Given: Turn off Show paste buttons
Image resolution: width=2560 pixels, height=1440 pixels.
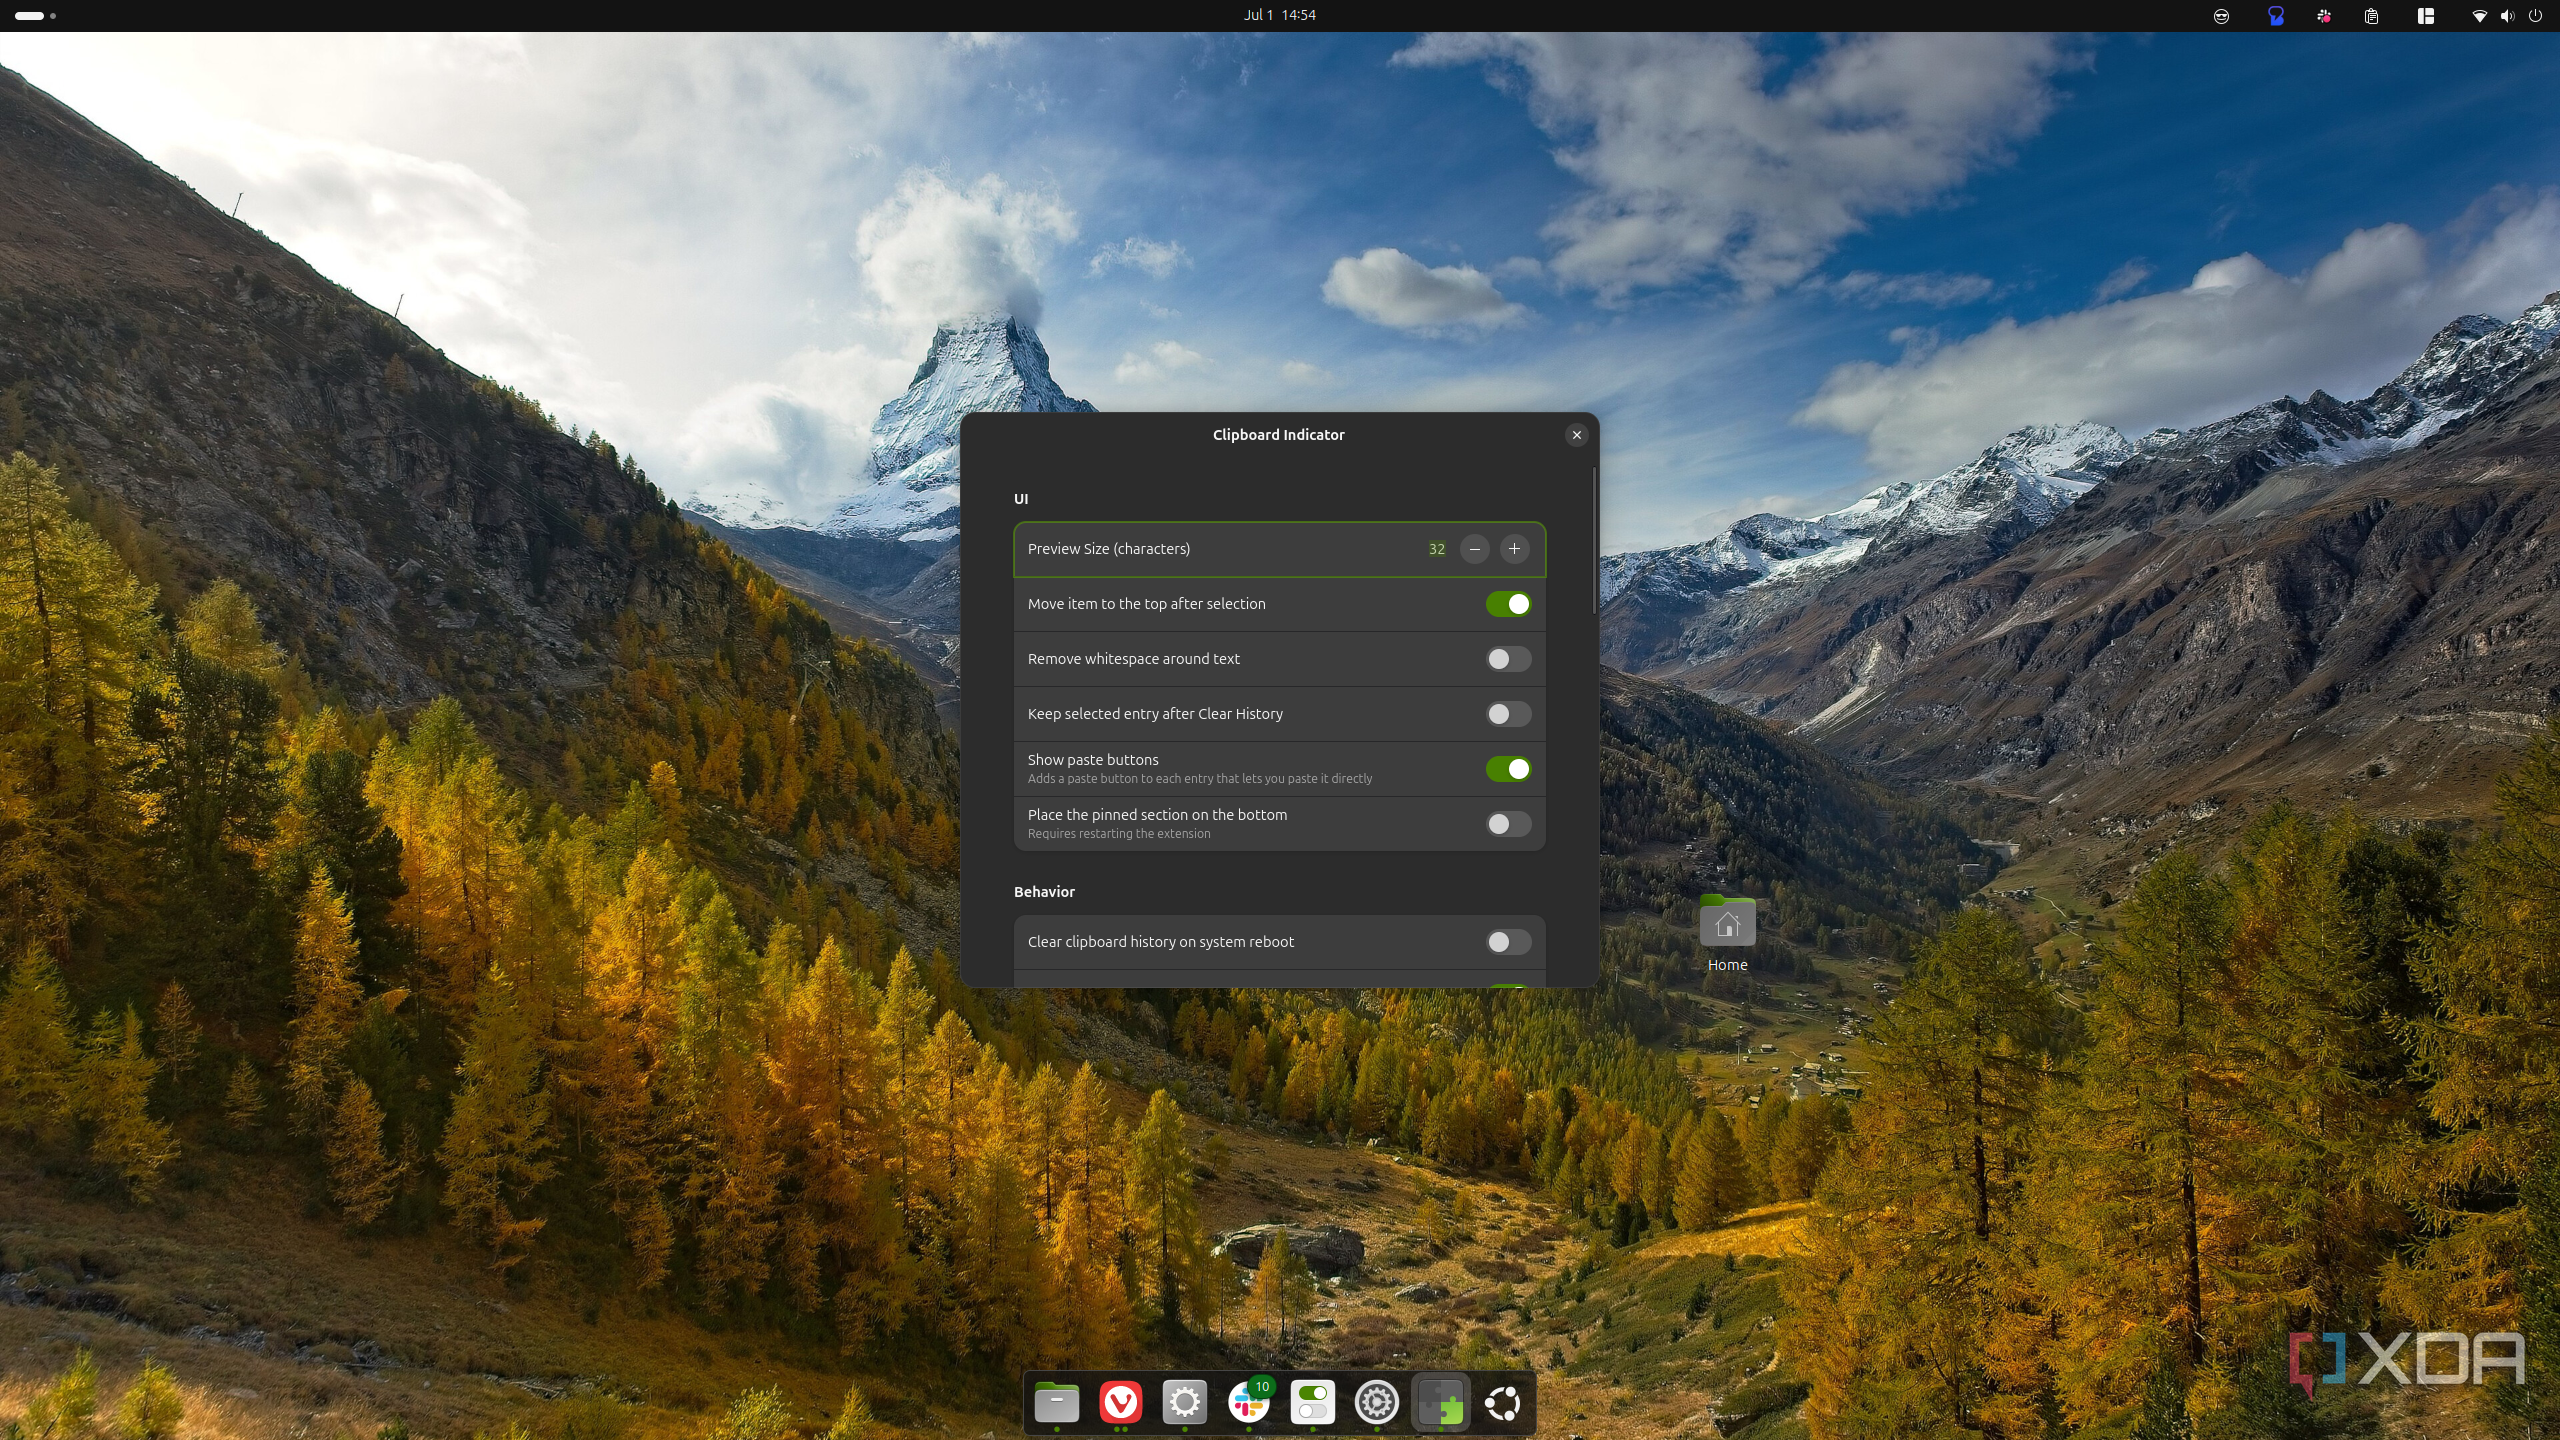Looking at the screenshot, I should point(1508,768).
